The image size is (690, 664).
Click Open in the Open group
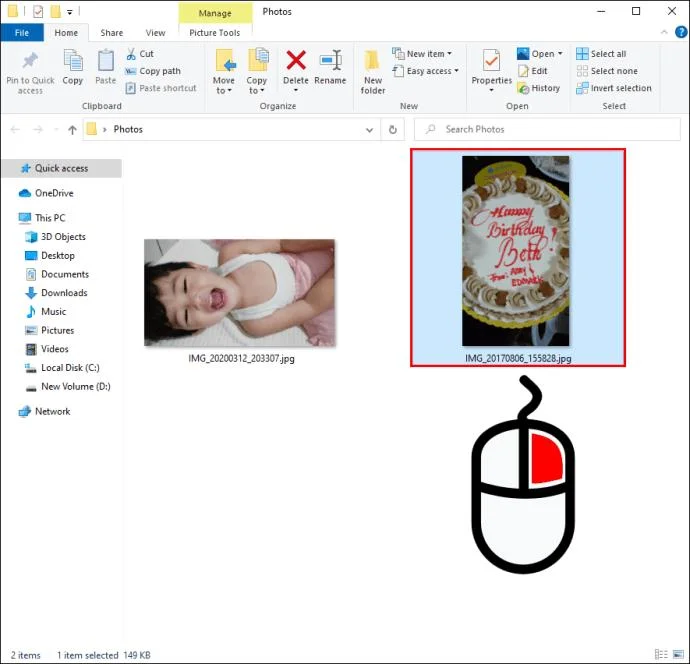[x=536, y=54]
